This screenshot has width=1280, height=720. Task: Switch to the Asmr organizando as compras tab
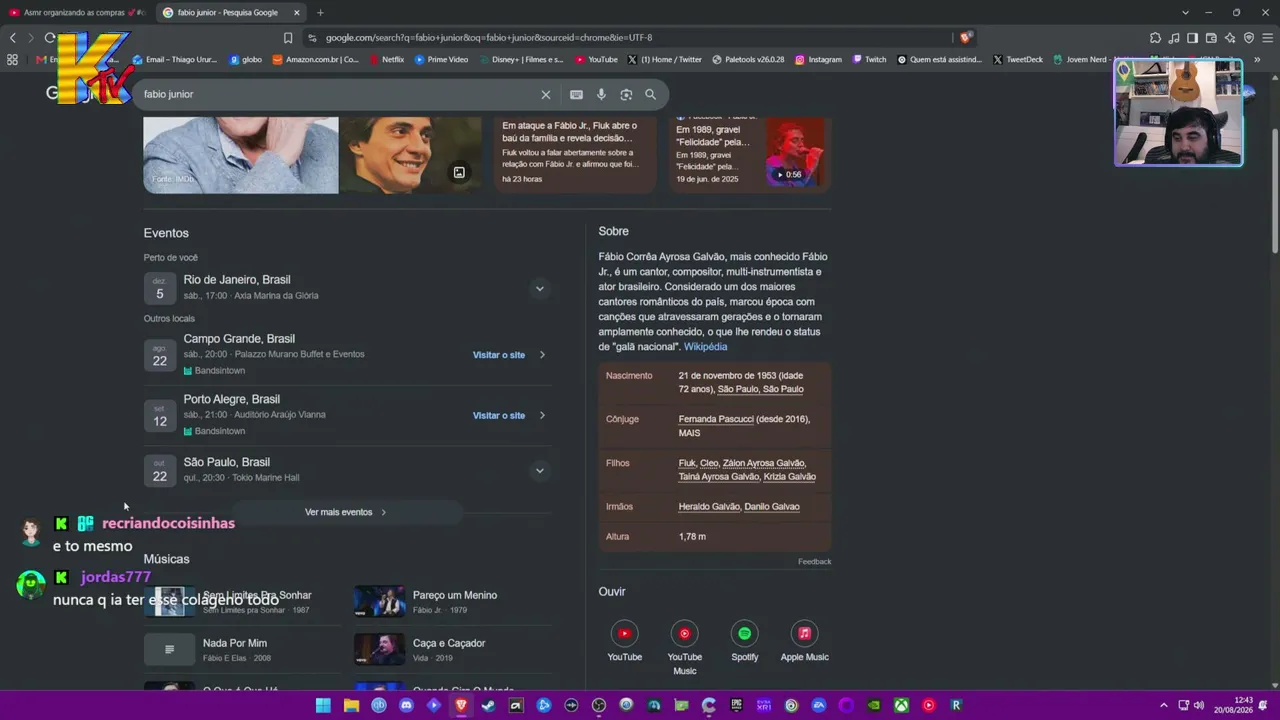point(77,13)
